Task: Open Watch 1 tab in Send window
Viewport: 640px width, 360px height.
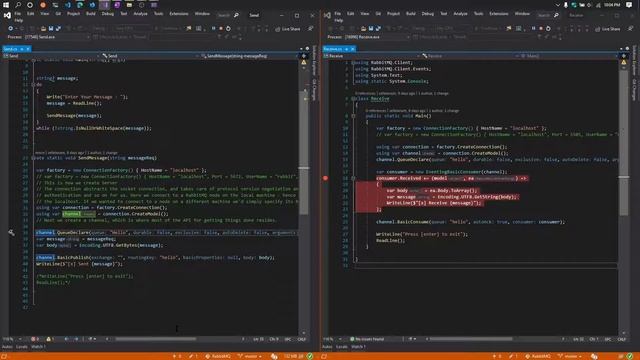Action: point(38,347)
